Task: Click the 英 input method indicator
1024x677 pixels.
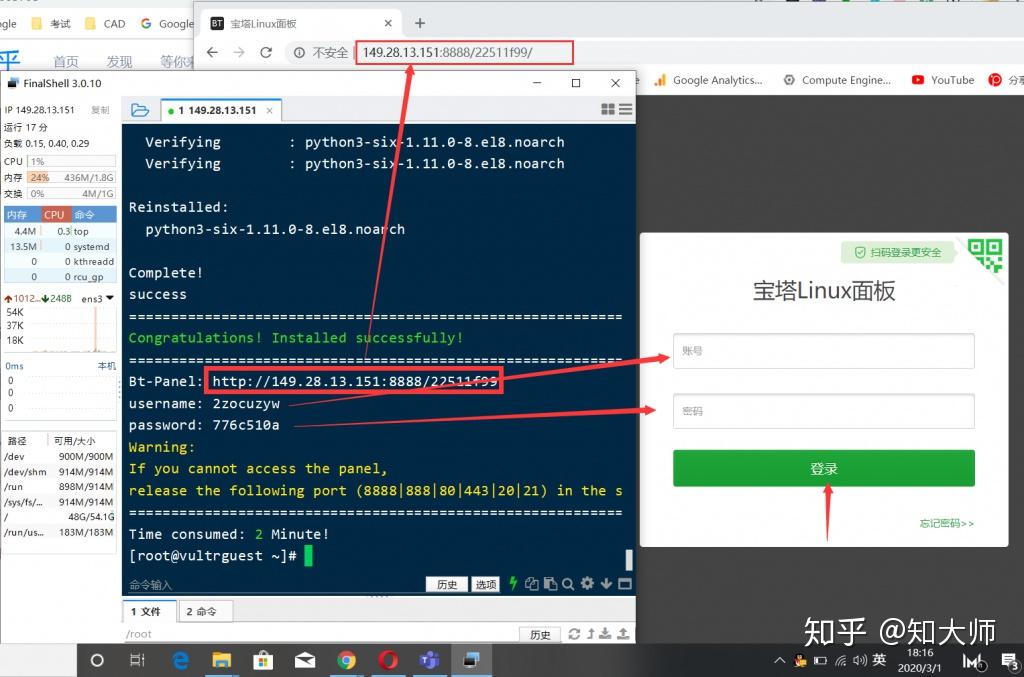Action: [879, 660]
